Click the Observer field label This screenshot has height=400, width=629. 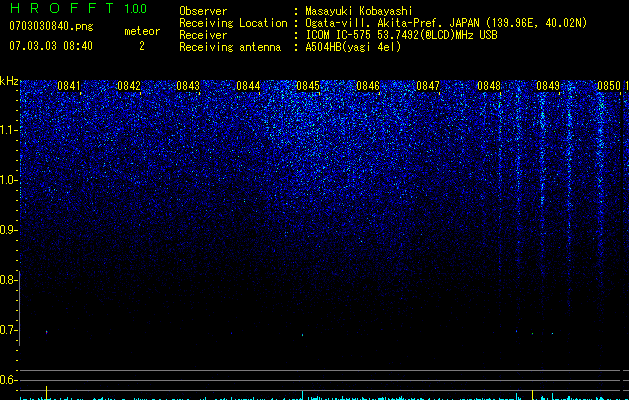coord(203,11)
